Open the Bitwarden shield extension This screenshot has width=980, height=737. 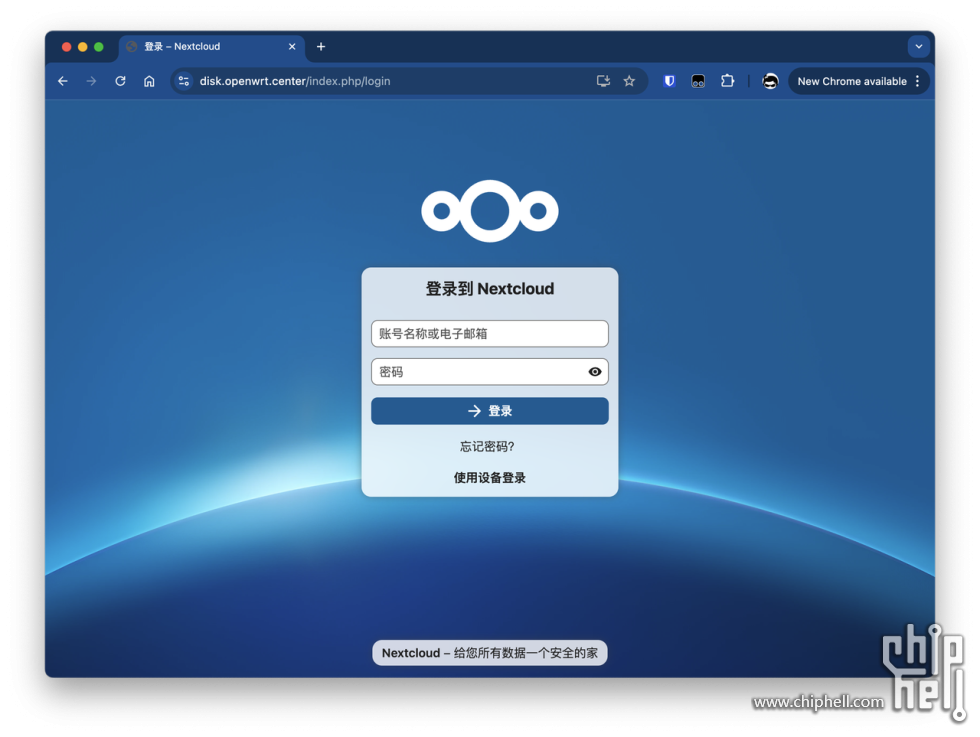pyautogui.click(x=669, y=81)
